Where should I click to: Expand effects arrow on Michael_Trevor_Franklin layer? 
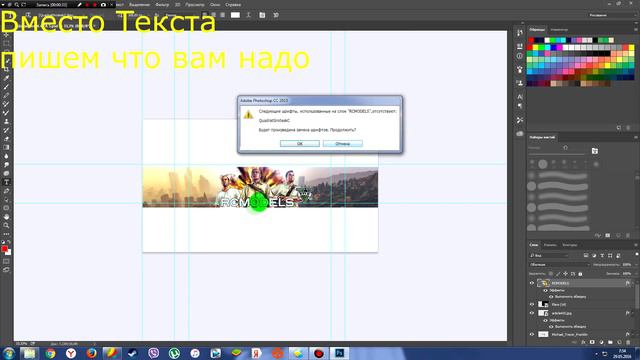(633, 334)
